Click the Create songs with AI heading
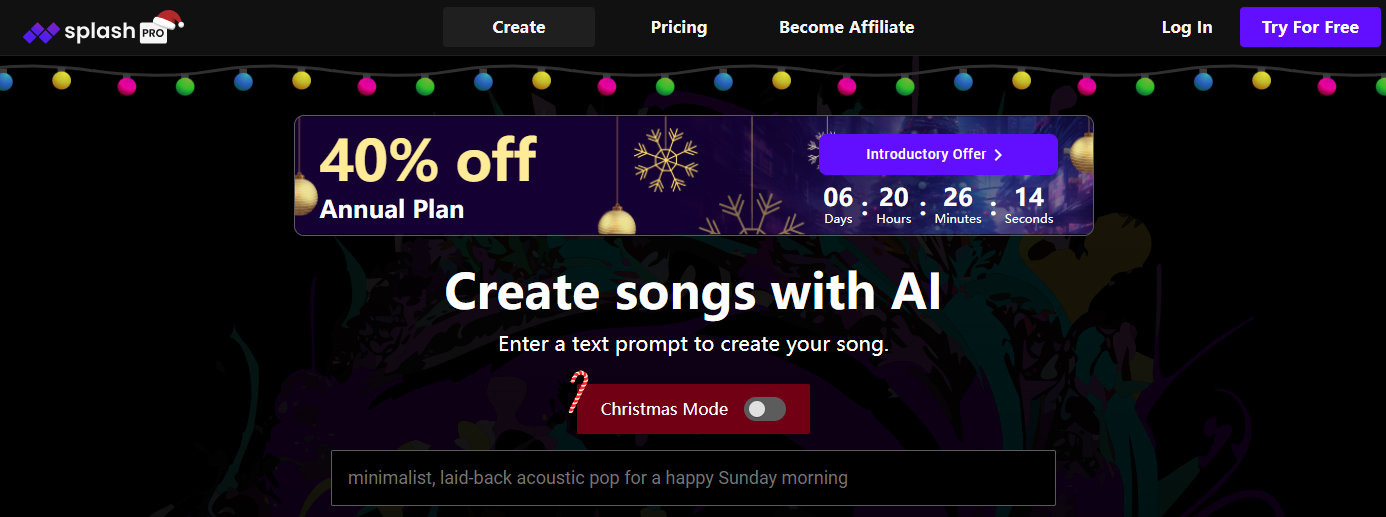This screenshot has height=517, width=1386. click(693, 293)
